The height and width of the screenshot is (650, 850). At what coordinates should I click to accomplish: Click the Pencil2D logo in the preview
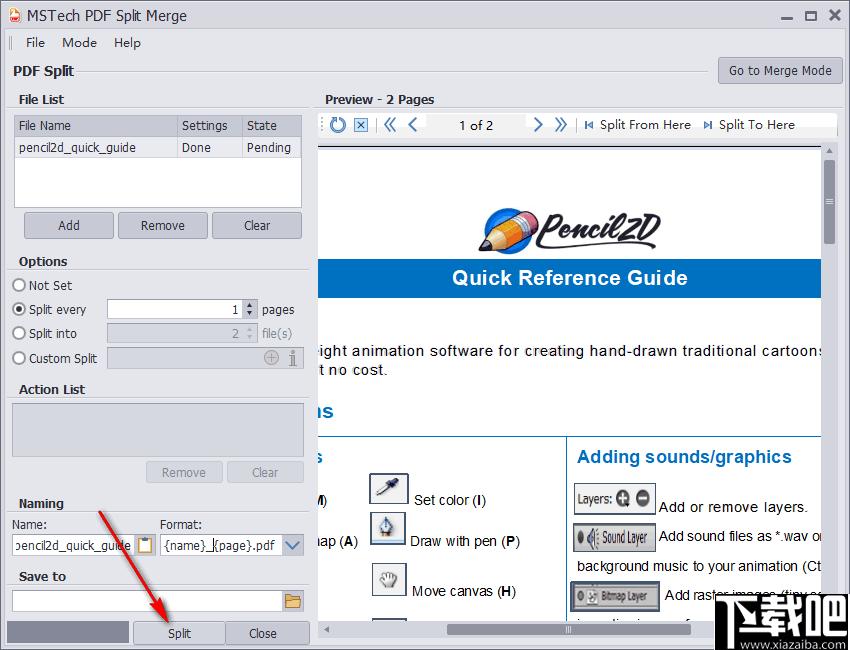coord(569,230)
